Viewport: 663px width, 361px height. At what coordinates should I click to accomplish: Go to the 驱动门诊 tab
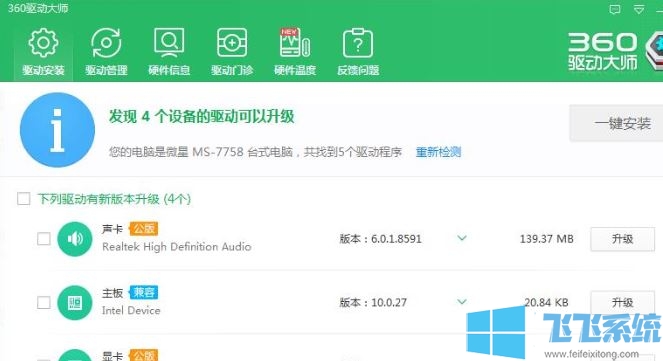point(232,52)
